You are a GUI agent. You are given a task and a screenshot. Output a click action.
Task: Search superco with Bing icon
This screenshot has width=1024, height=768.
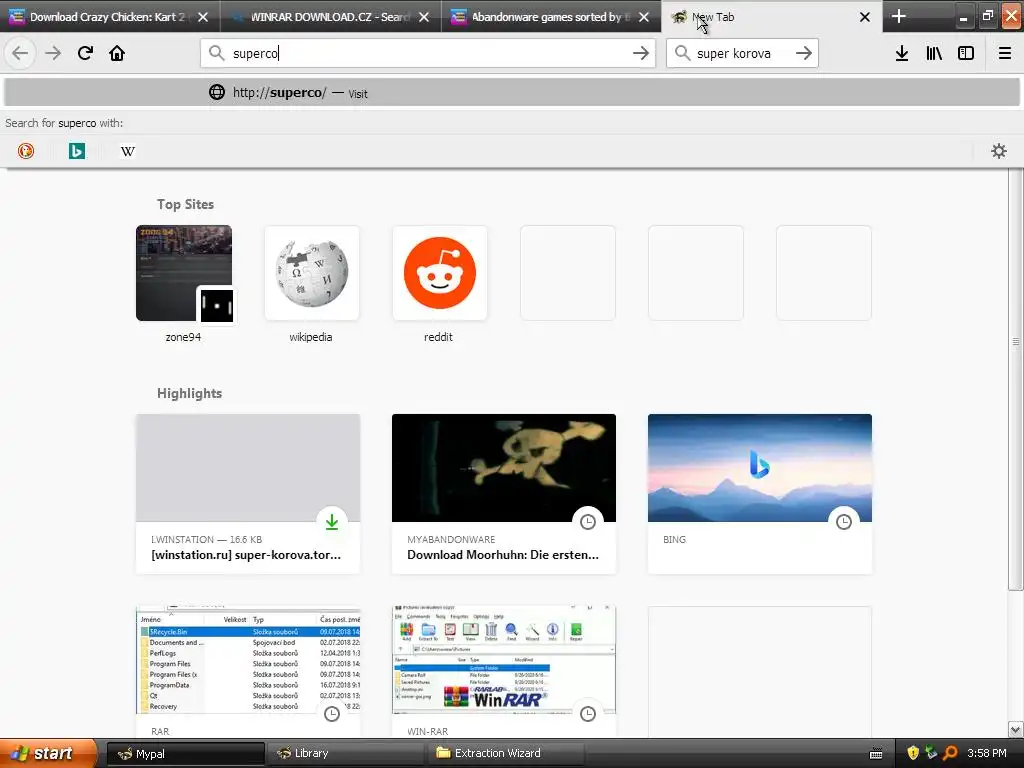click(x=77, y=151)
